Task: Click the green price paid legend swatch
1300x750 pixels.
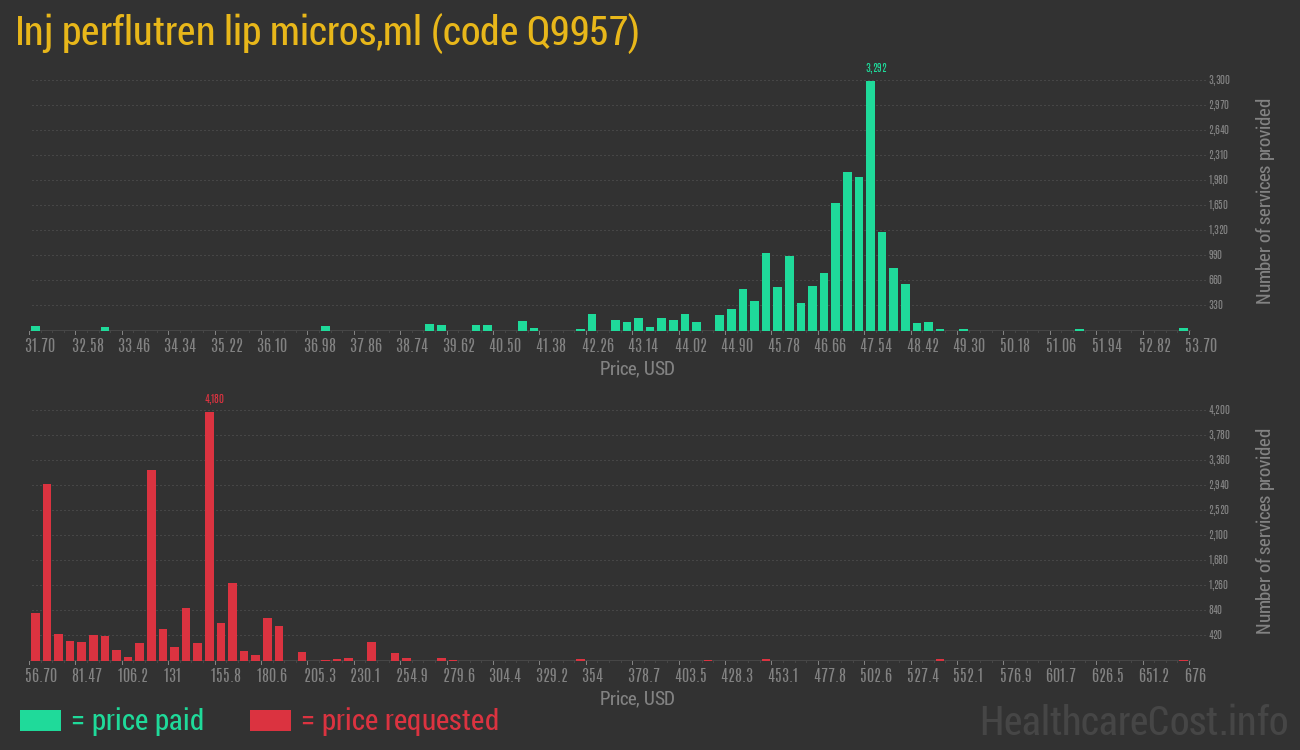Action: [40, 720]
